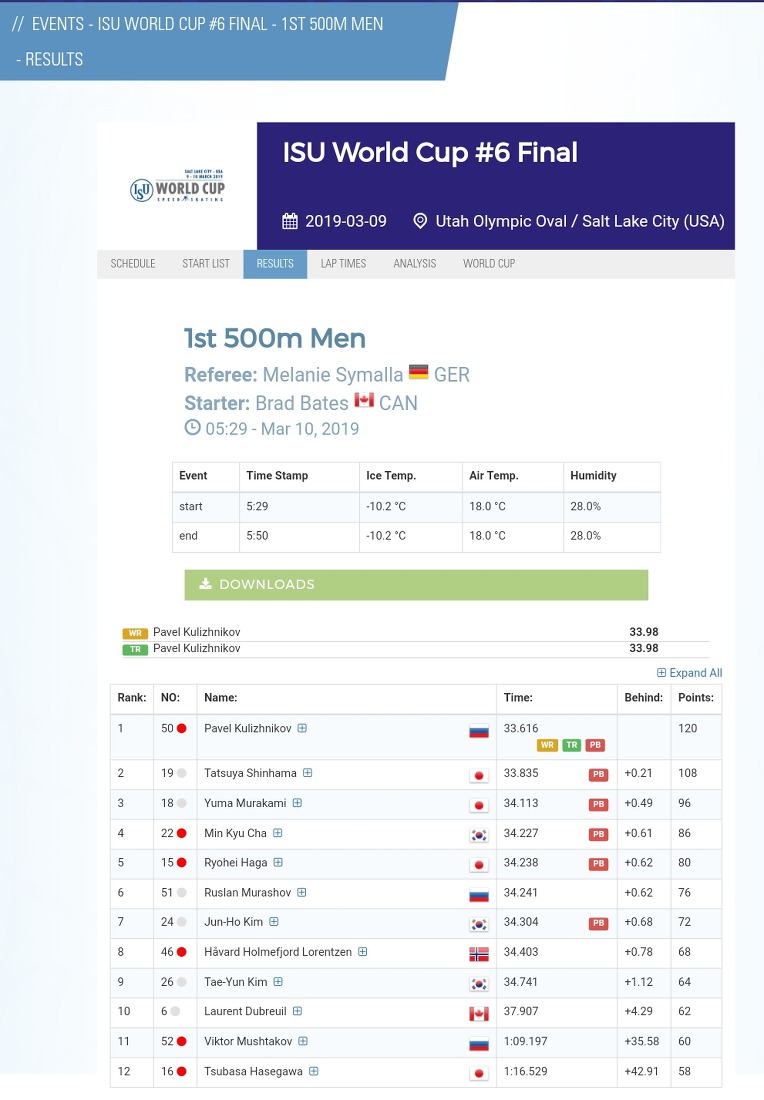The image size is (764, 1100).
Task: Expand Ruslan Murashov's result row
Action: (301, 892)
